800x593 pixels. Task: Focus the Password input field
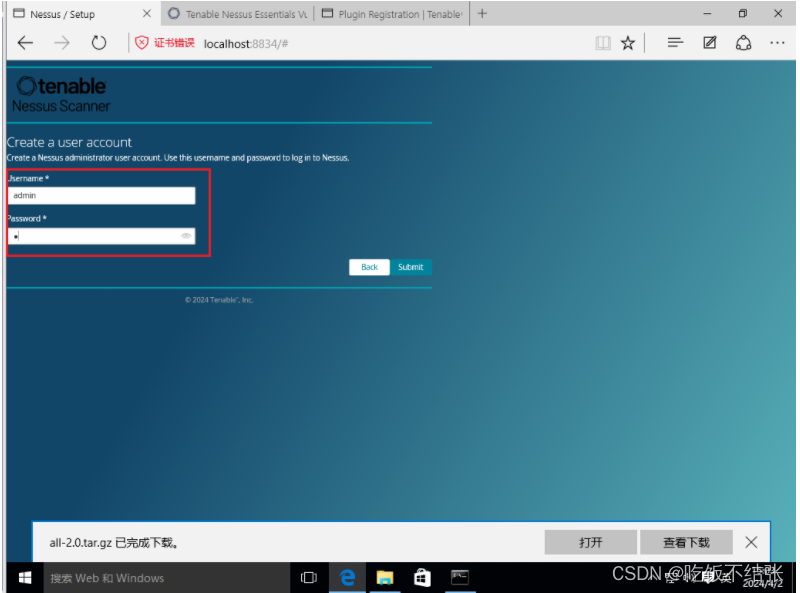pyautogui.click(x=101, y=236)
